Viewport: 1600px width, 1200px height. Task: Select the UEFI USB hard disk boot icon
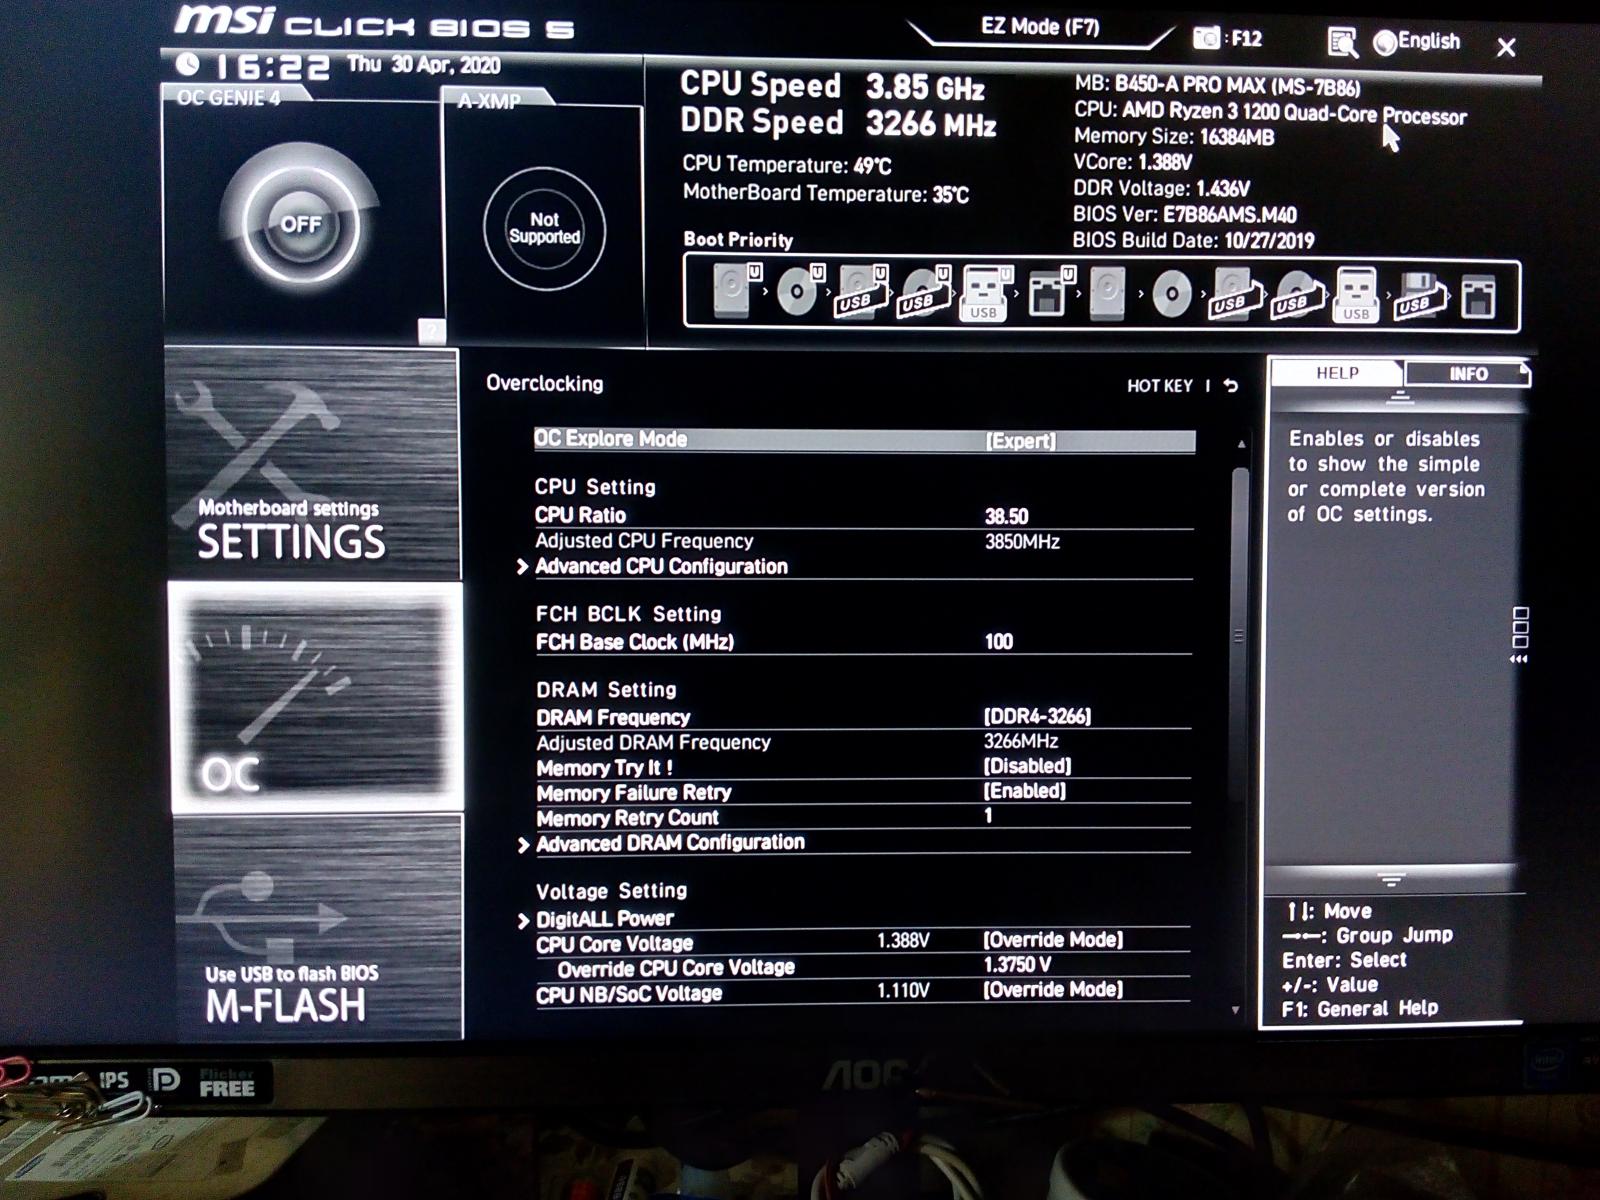pos(862,293)
